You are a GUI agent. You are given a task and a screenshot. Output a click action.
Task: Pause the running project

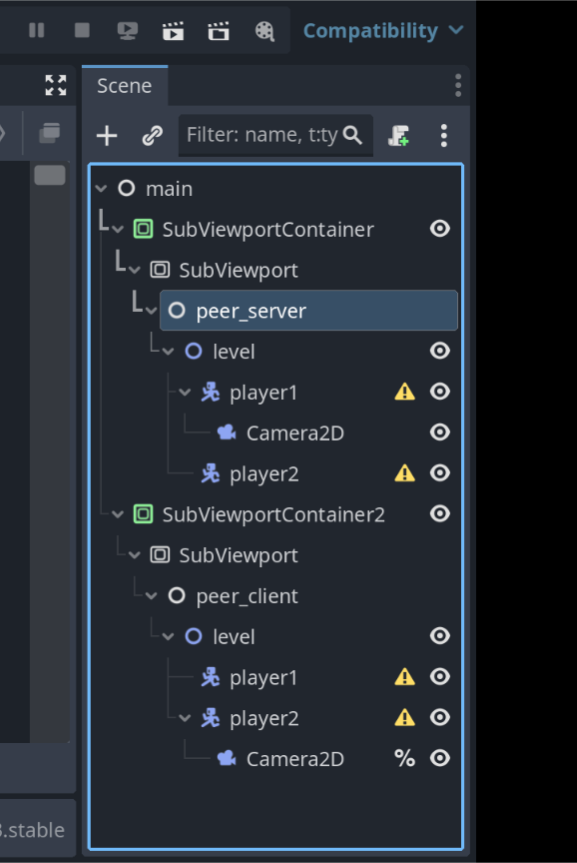click(36, 30)
